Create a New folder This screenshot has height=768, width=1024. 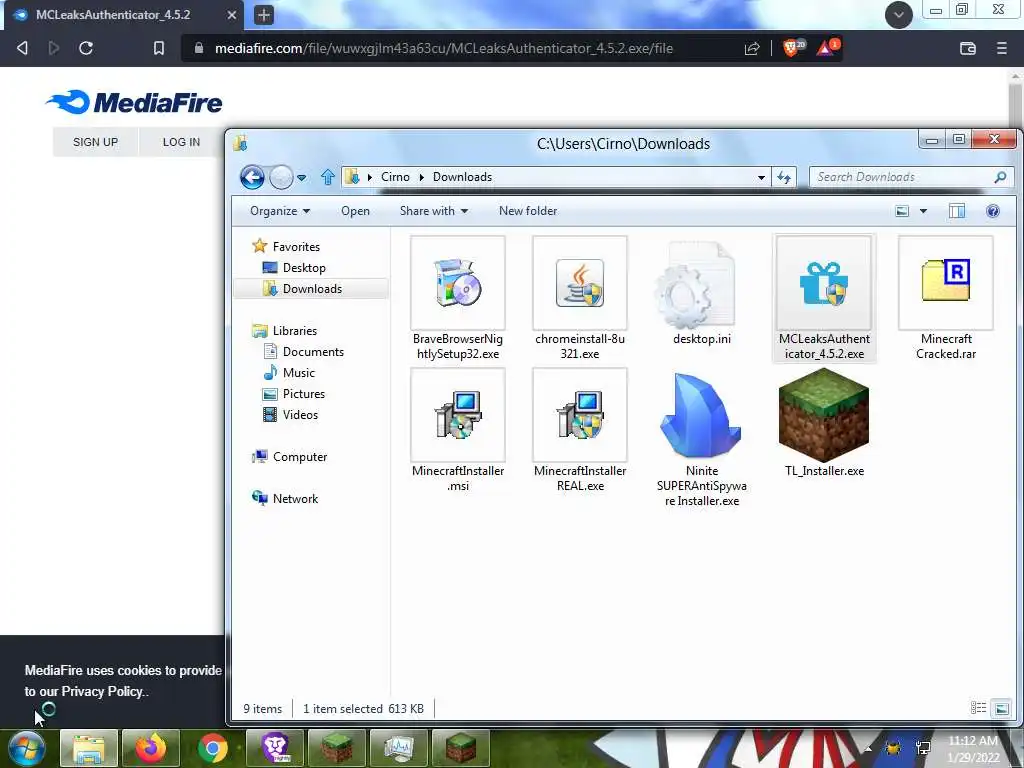tap(528, 211)
